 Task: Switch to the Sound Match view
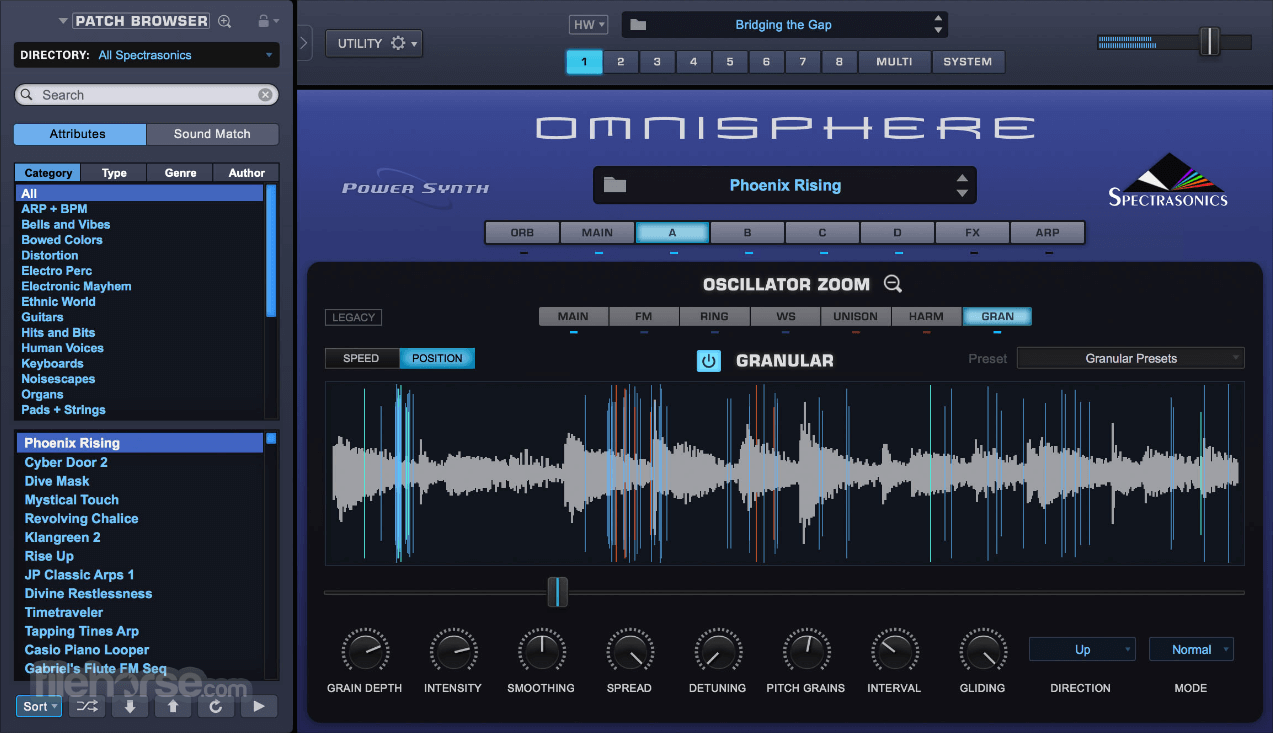pyautogui.click(x=212, y=134)
